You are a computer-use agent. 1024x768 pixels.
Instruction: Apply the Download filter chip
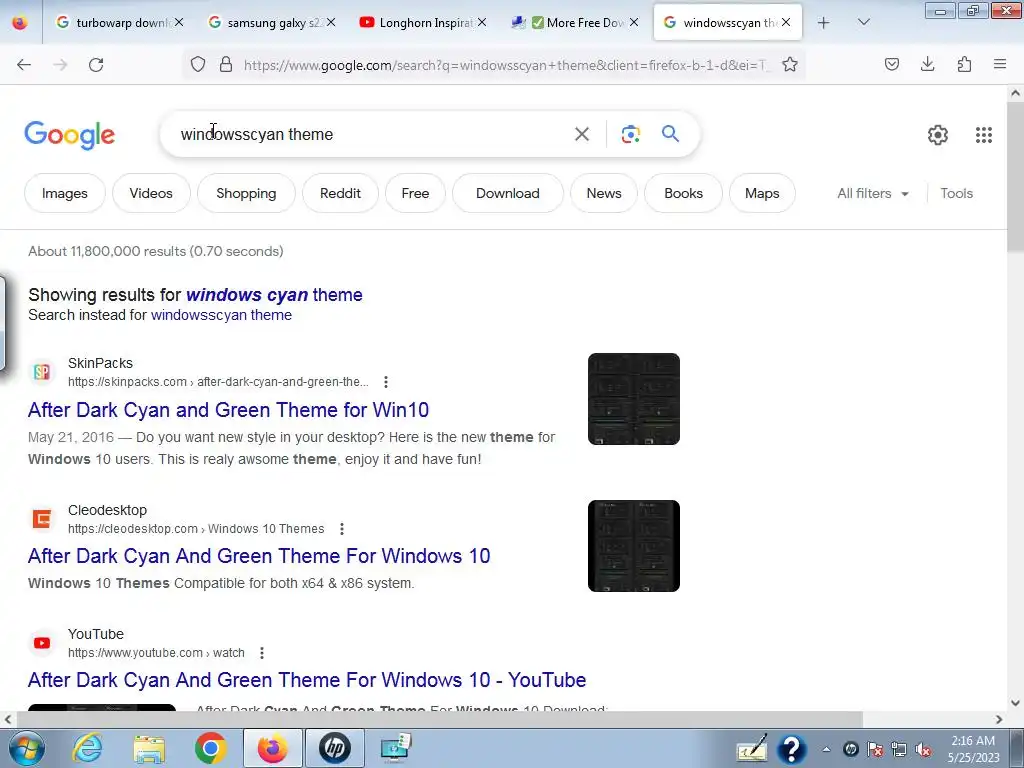[507, 193]
